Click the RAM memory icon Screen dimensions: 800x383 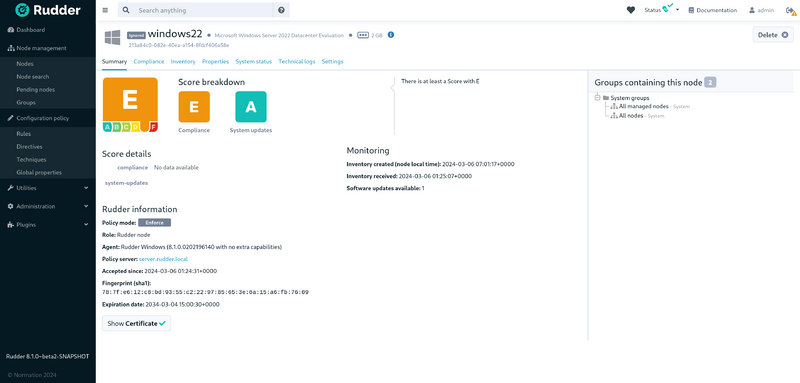tap(363, 35)
